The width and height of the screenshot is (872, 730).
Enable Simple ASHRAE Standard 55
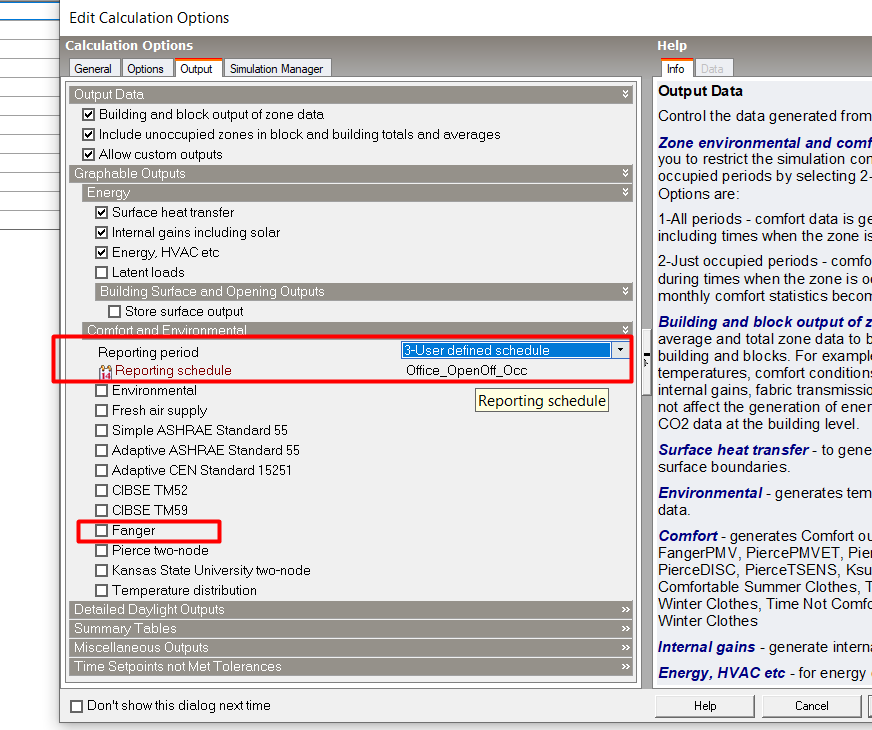[x=101, y=430]
